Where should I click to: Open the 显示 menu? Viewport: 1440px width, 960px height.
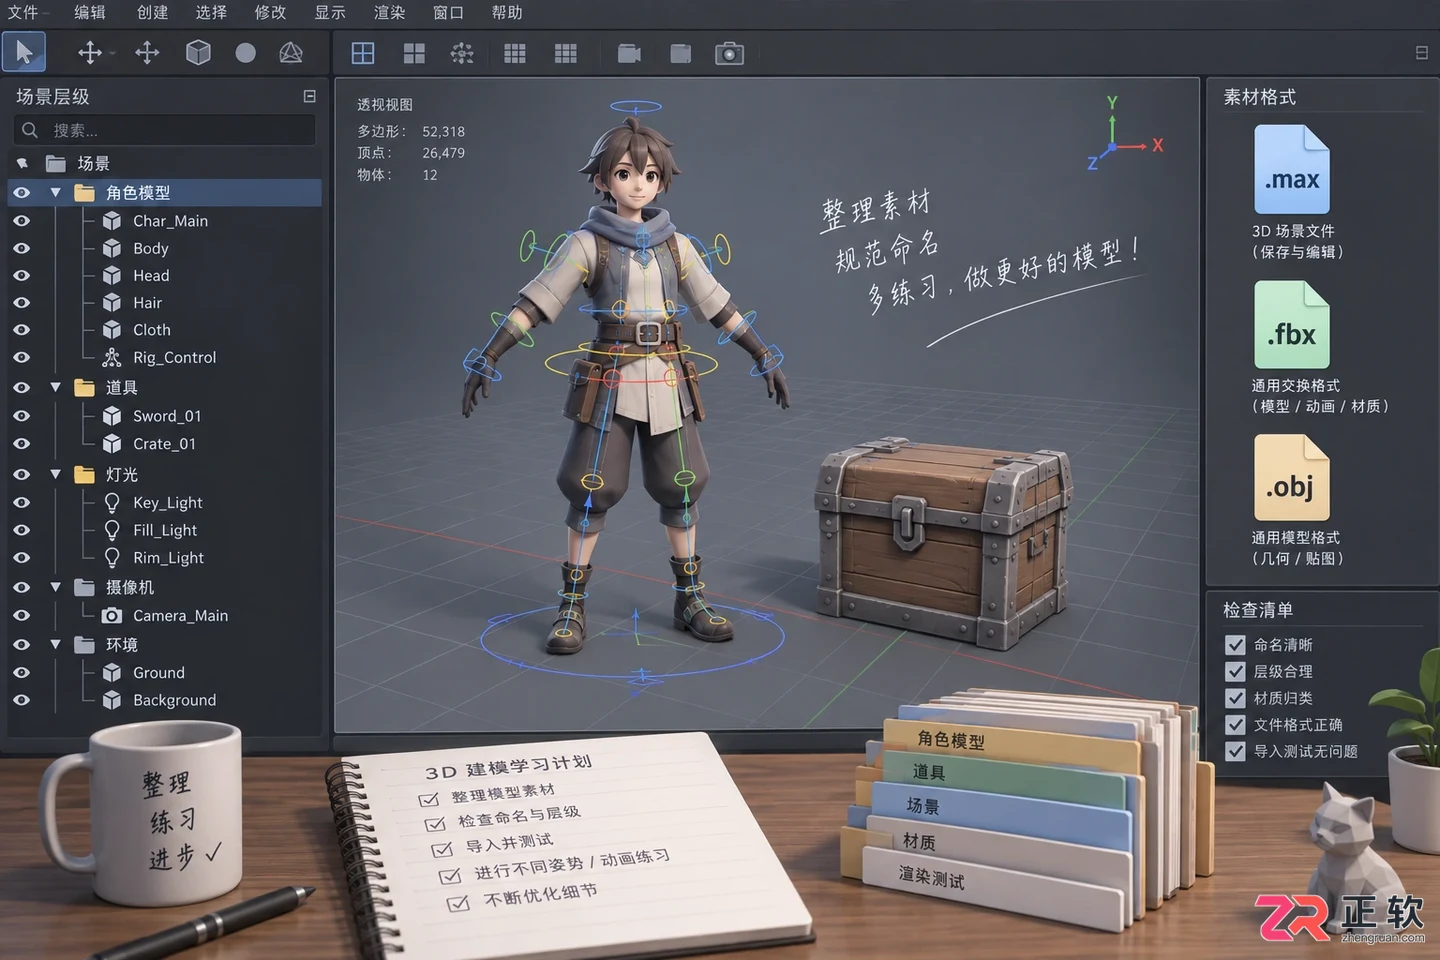(x=330, y=12)
